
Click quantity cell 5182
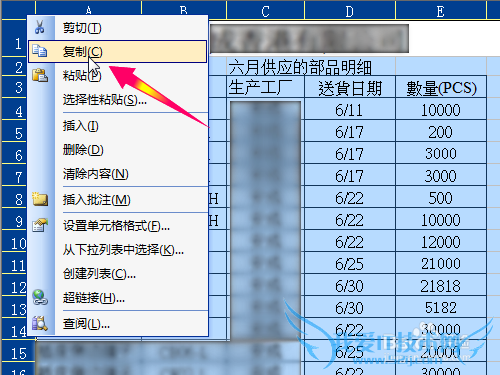[x=441, y=307]
